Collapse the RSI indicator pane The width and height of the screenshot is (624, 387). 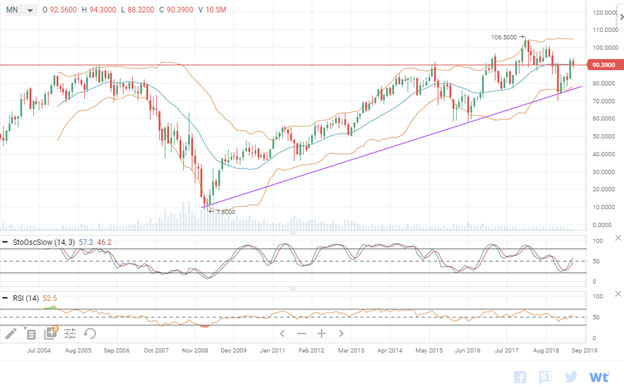coord(5,298)
